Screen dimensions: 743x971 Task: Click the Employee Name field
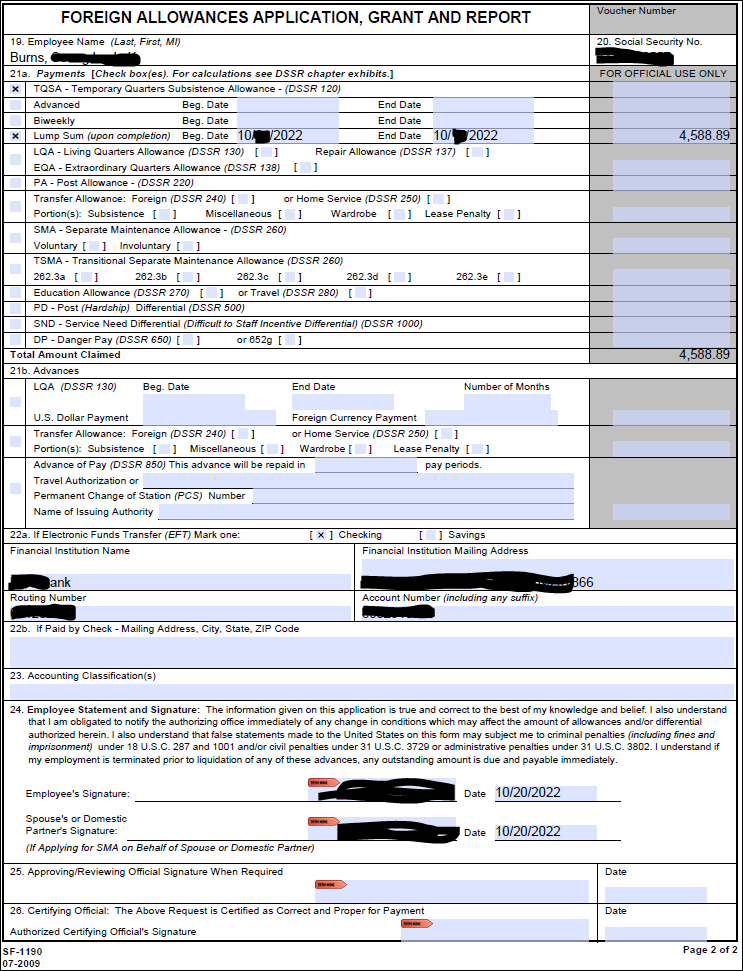[296, 58]
